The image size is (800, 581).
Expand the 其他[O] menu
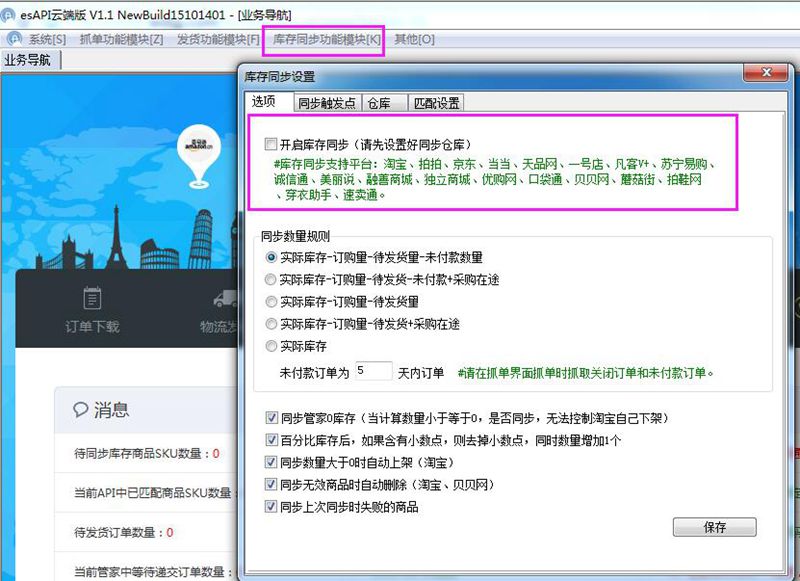[414, 39]
